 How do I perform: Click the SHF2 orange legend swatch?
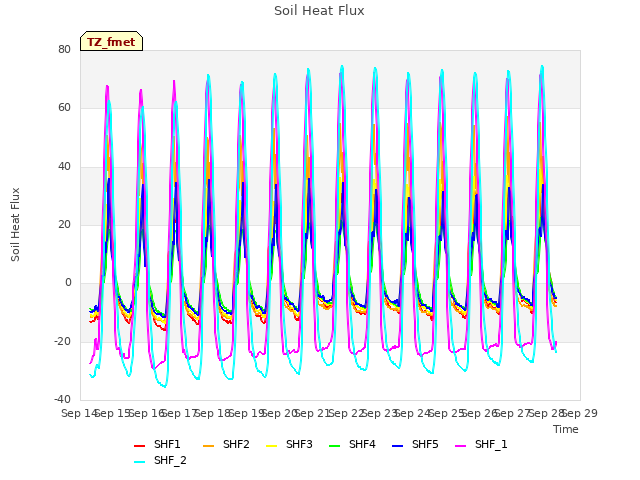click(x=208, y=446)
